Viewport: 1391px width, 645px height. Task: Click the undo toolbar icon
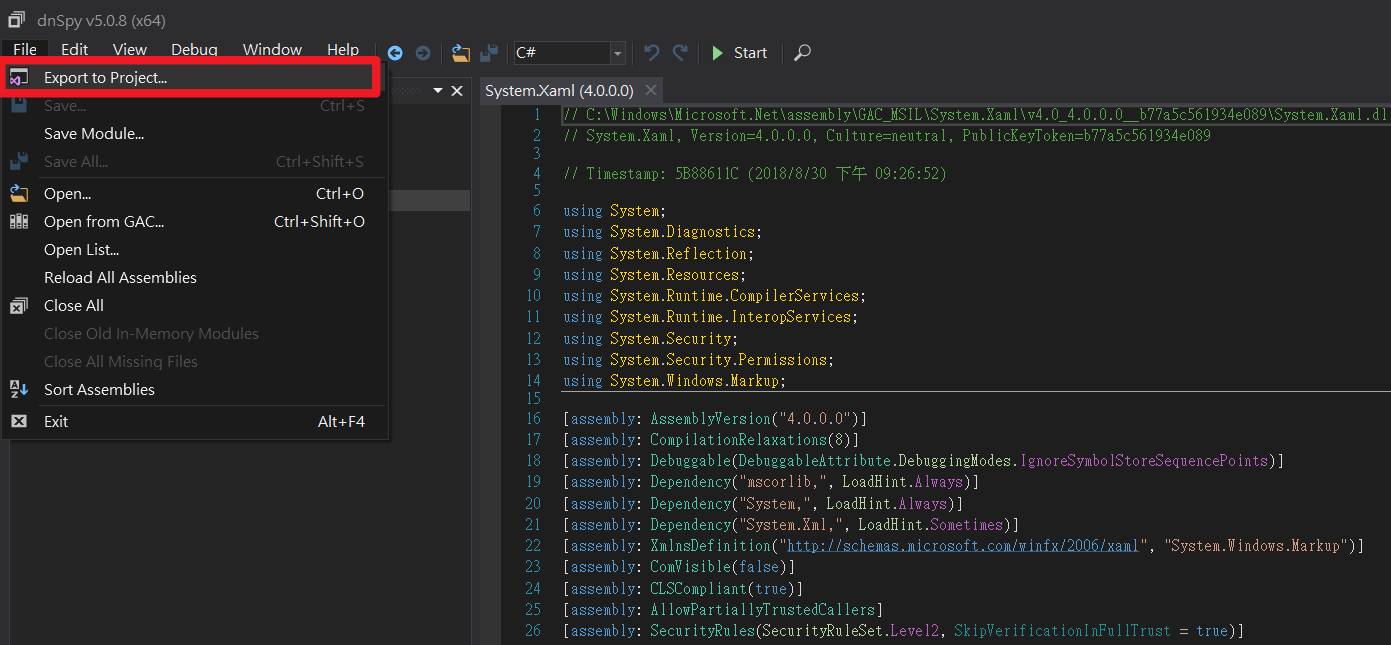click(652, 52)
